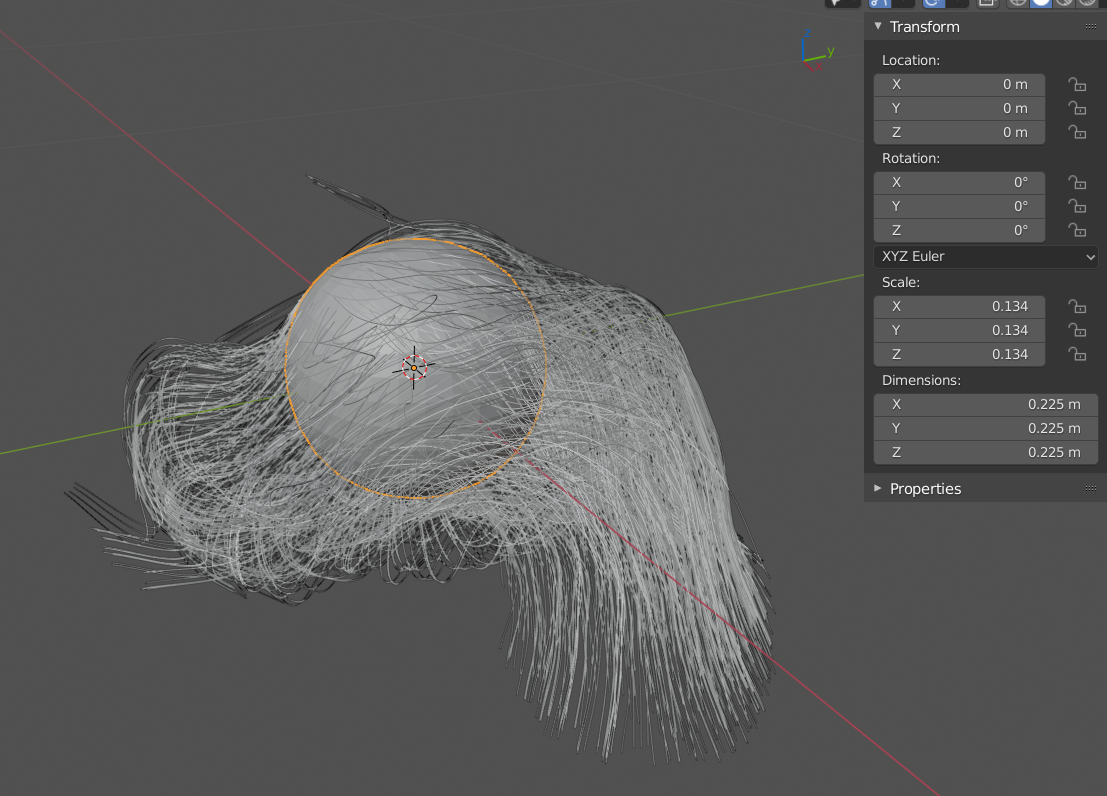1107x796 pixels.
Task: Click the green Y axis on the navigation gizmo
Action: point(831,52)
